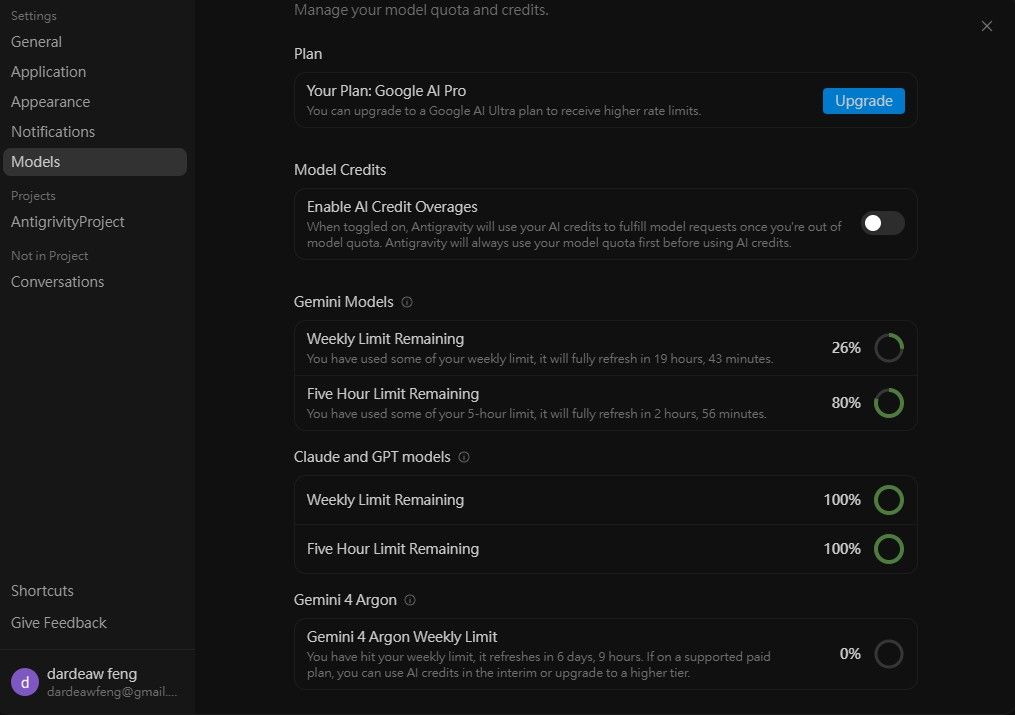
Task: Click the Claude and GPT 'Five Hour Limit Remaining' label
Action: [x=393, y=549]
